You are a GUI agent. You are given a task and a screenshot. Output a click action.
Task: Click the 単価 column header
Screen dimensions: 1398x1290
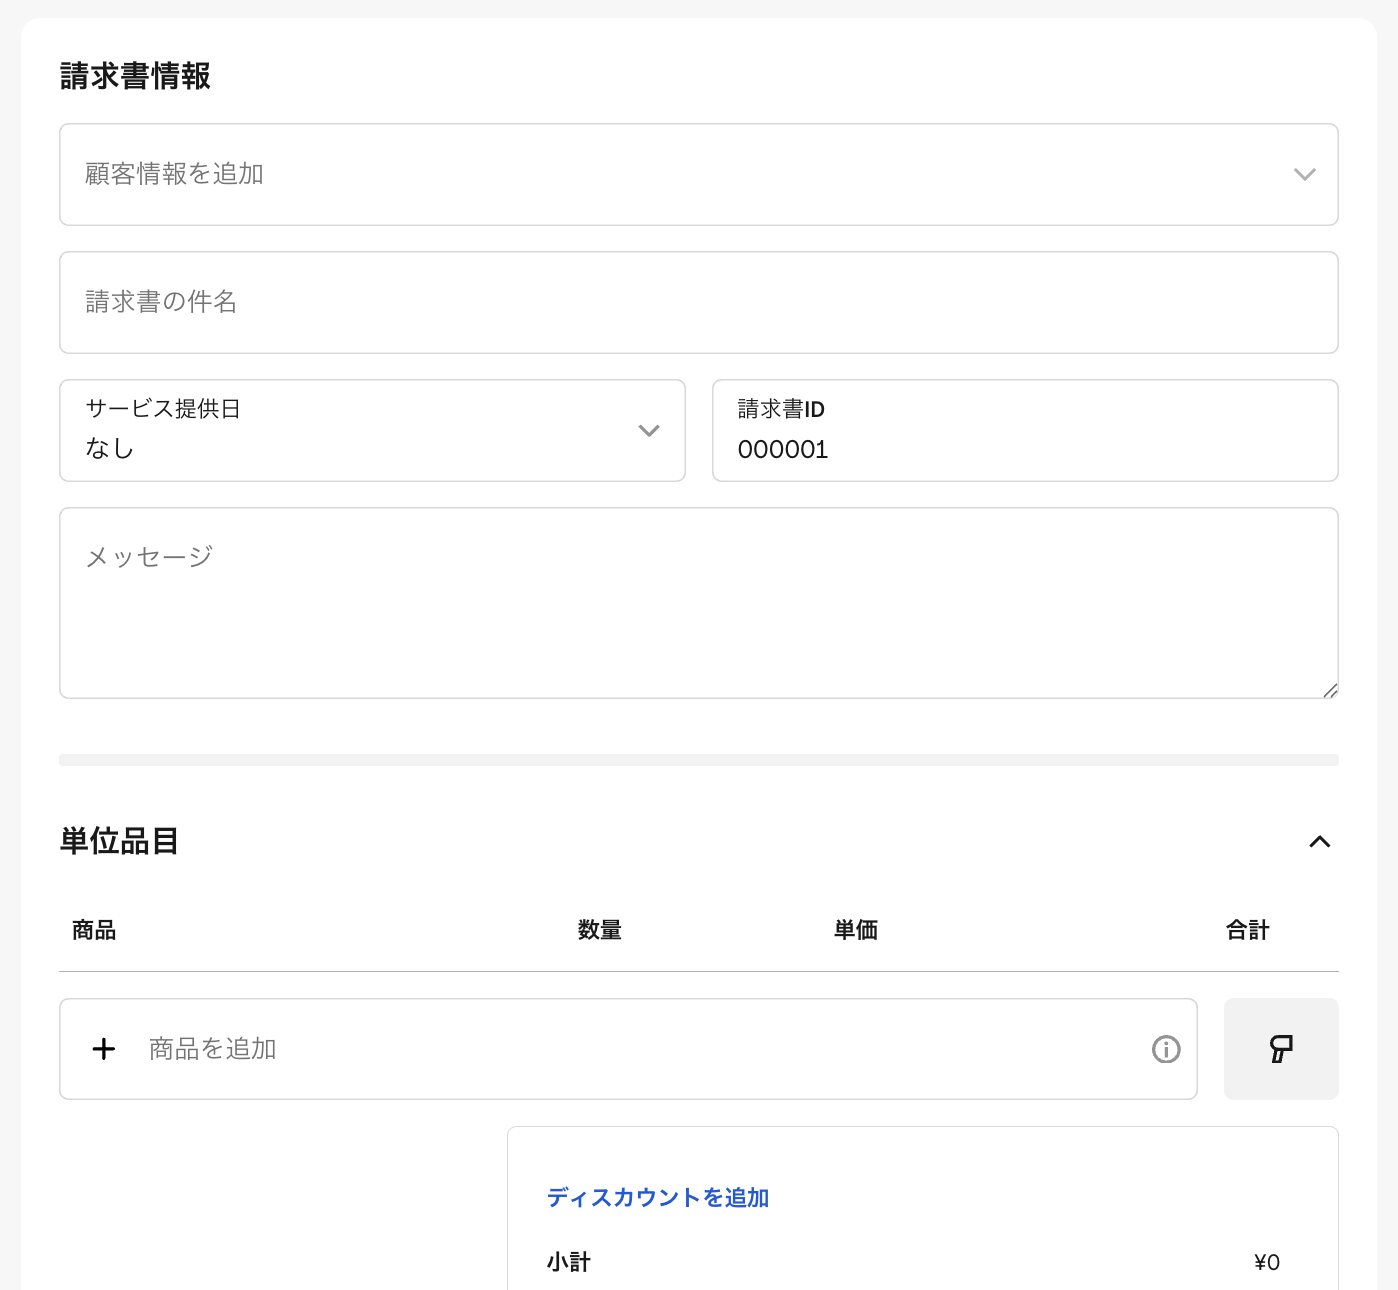click(856, 930)
